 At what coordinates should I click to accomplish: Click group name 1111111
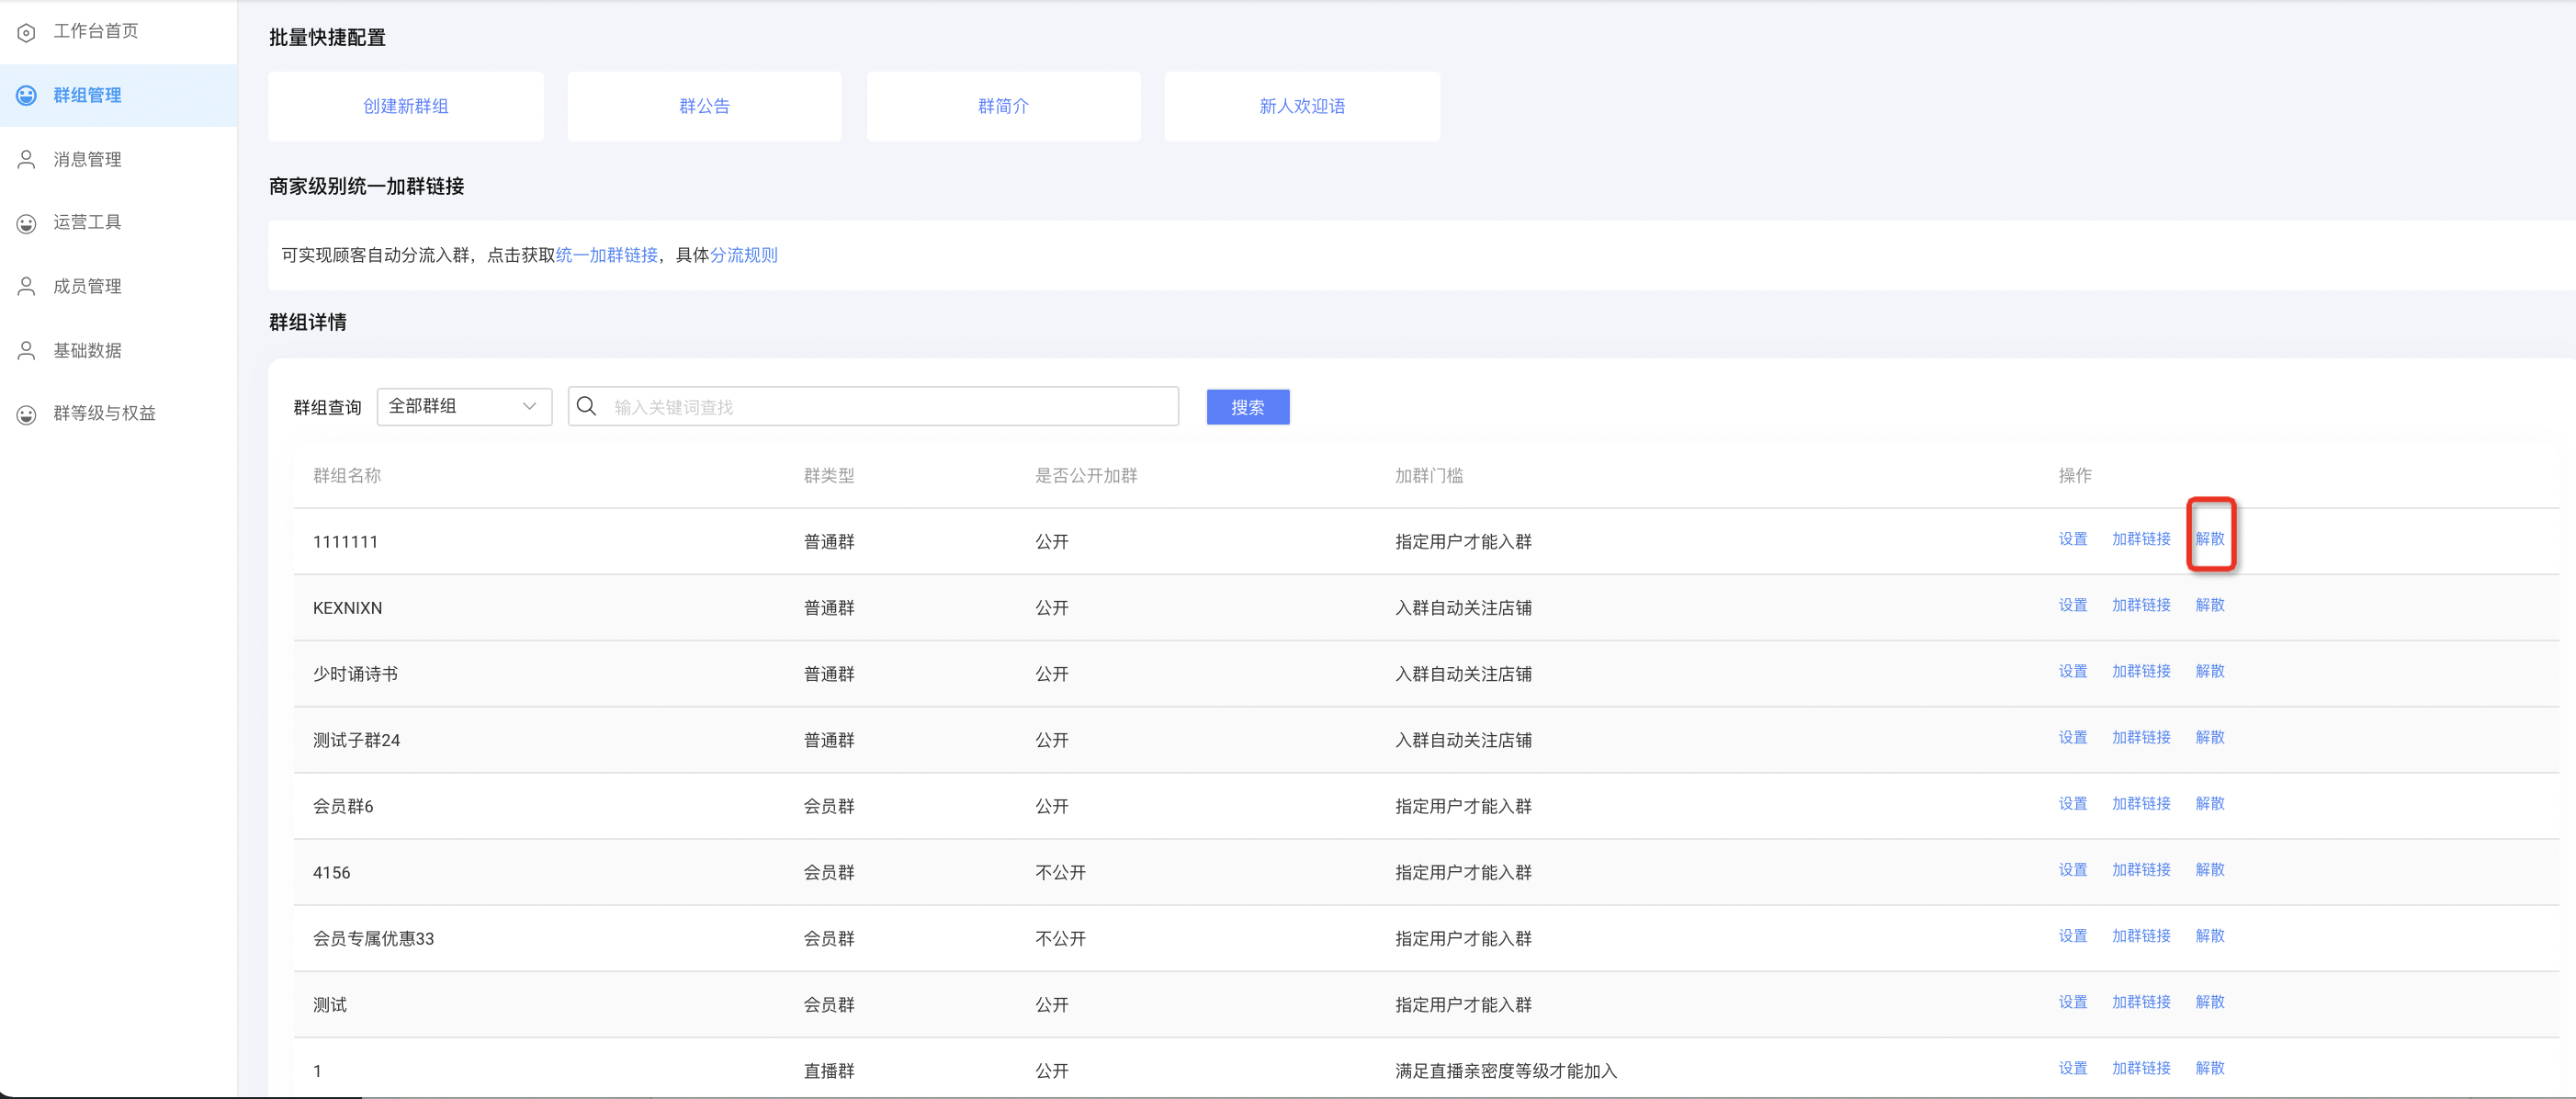pos(345,542)
